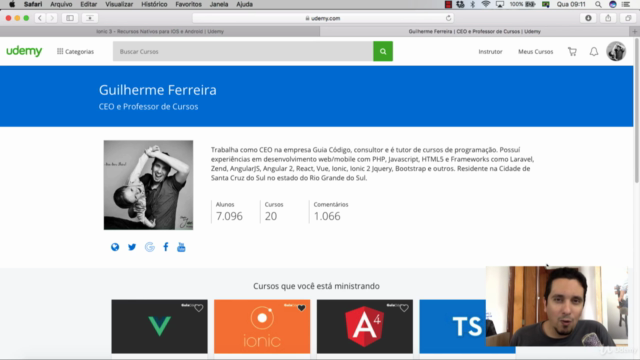Add a new Safari tab
640x360 pixels.
[635, 31]
